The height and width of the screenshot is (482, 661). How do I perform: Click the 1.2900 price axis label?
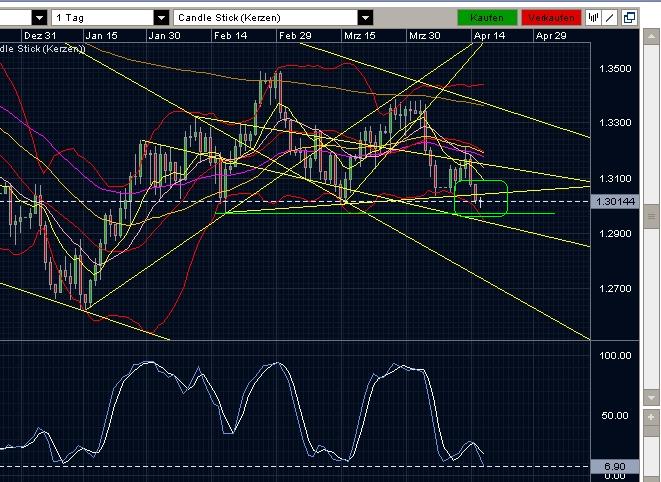click(615, 234)
